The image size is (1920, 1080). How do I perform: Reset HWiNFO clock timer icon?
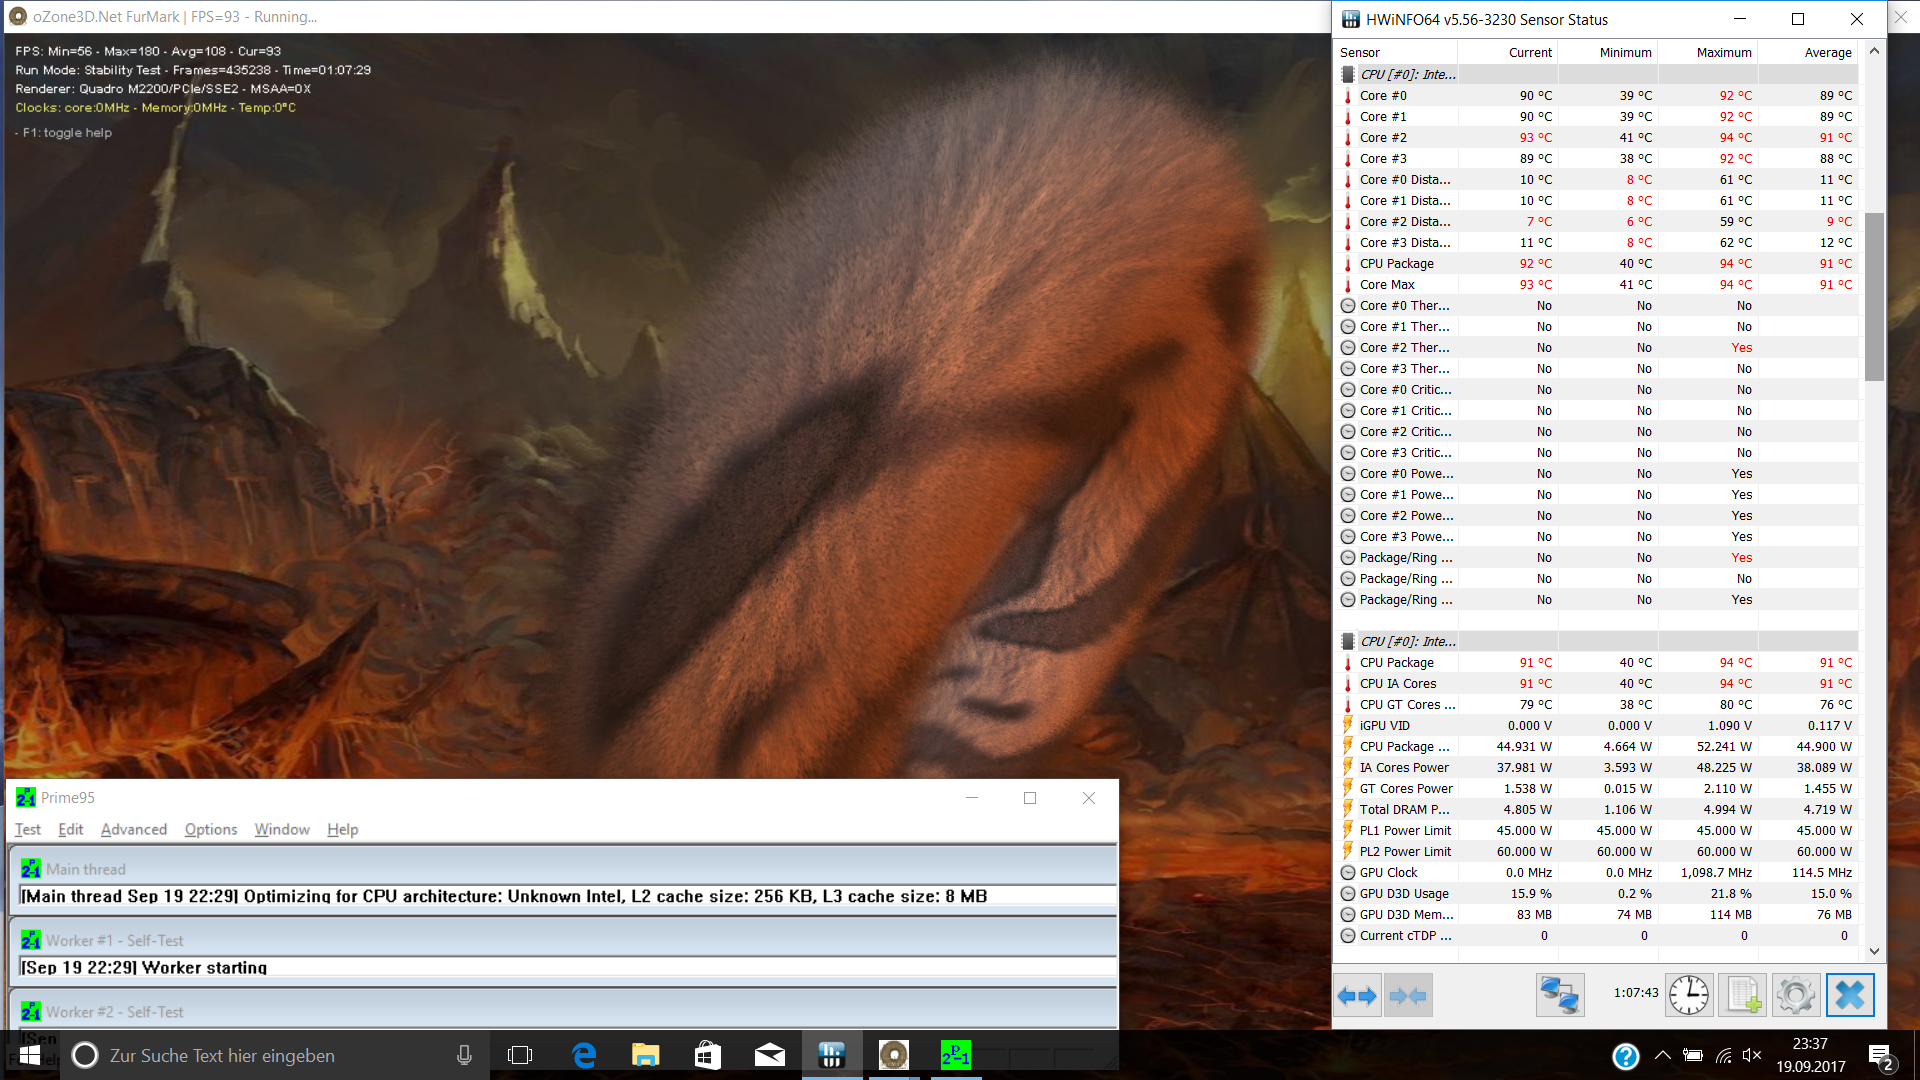(x=1689, y=995)
